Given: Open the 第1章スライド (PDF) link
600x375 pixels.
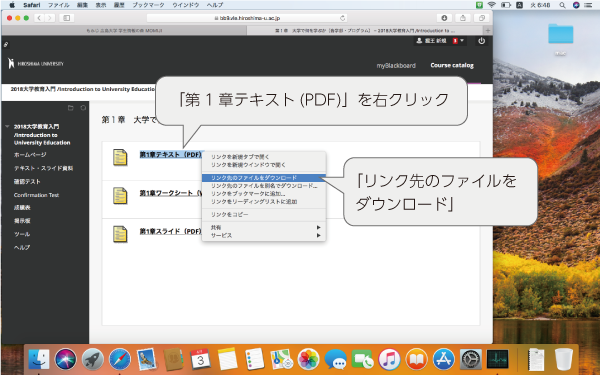Looking at the screenshot, I should tap(170, 231).
